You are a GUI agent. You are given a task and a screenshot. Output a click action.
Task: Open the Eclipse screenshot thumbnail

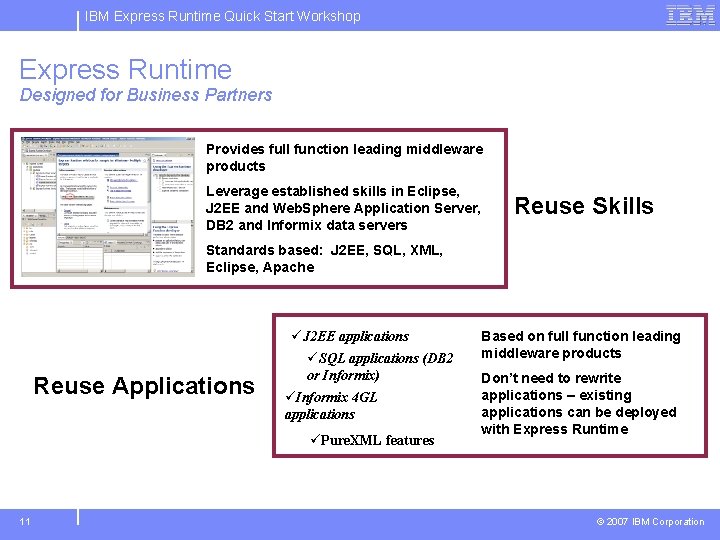click(x=108, y=207)
